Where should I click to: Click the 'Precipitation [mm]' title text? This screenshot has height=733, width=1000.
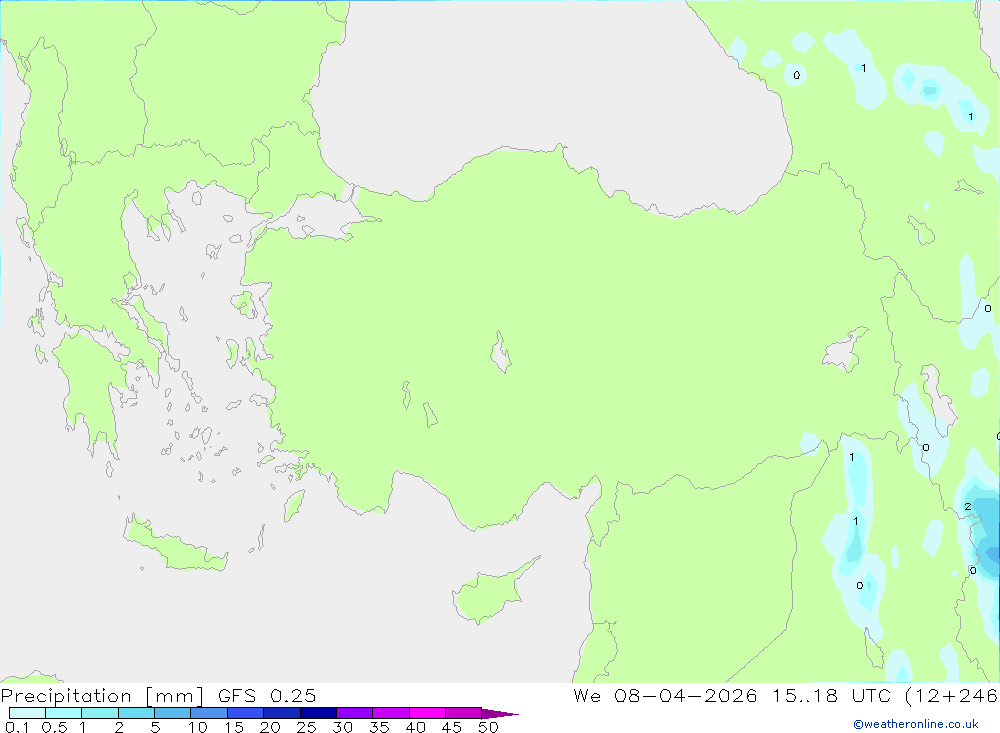(x=102, y=696)
